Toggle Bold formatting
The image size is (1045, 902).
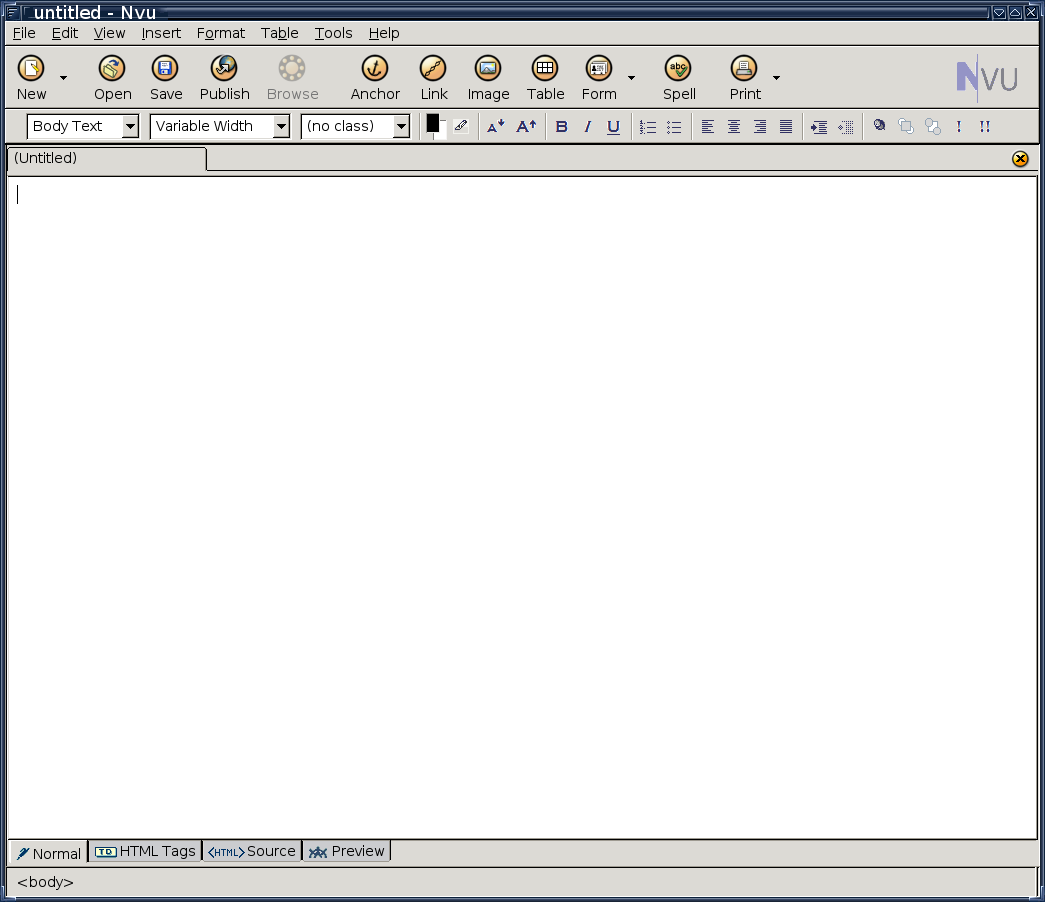(561, 126)
